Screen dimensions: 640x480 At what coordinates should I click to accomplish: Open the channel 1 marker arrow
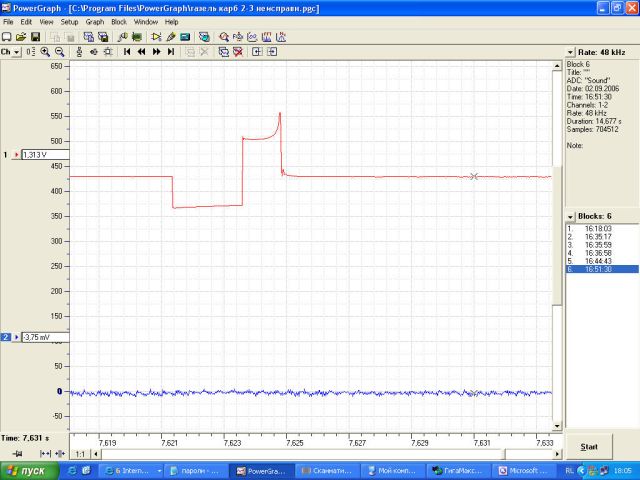tap(16, 155)
